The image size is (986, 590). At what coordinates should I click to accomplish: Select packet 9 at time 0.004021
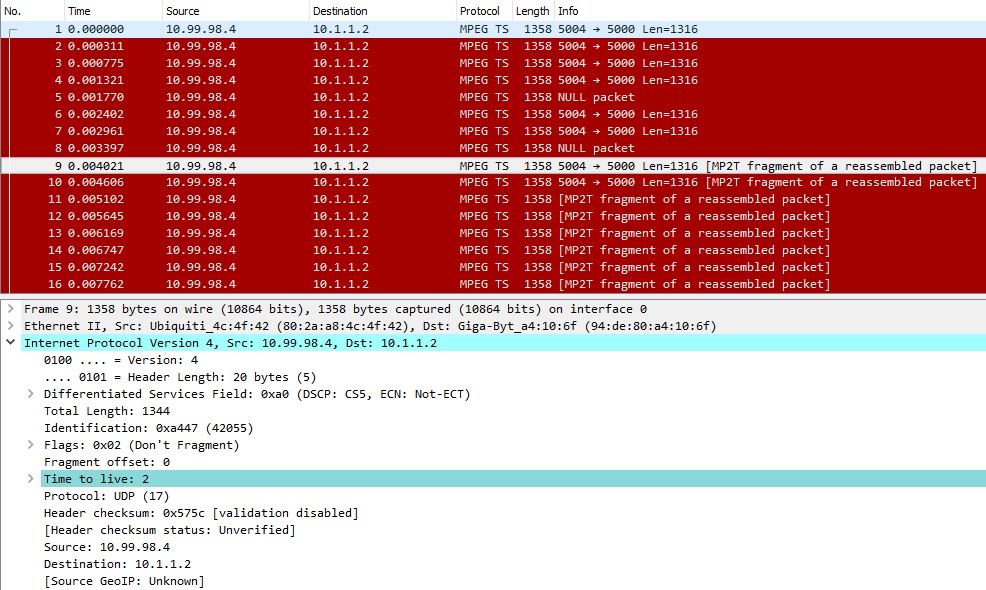pyautogui.click(x=493, y=165)
